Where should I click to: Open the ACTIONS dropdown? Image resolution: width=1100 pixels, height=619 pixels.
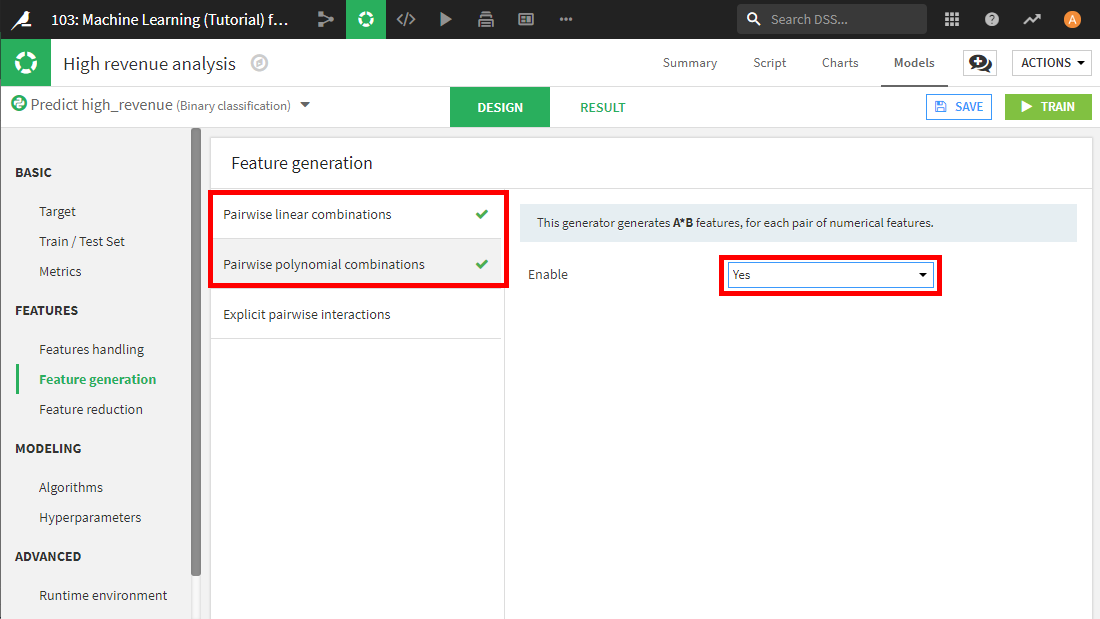click(x=1052, y=63)
